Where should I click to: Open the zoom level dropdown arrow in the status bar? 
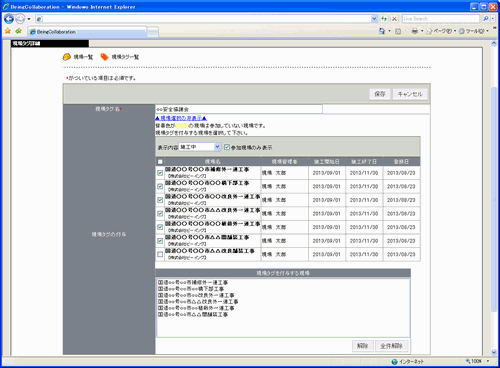[x=488, y=361]
